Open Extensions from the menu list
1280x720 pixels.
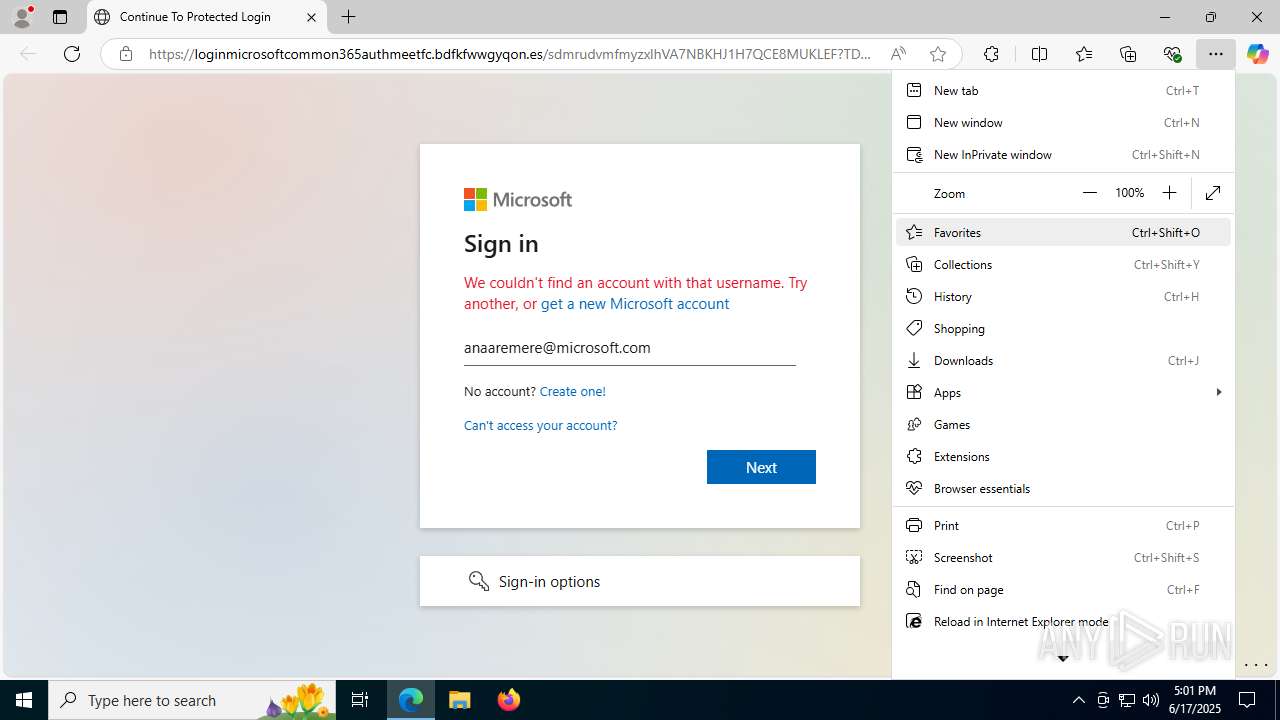pos(1063,456)
